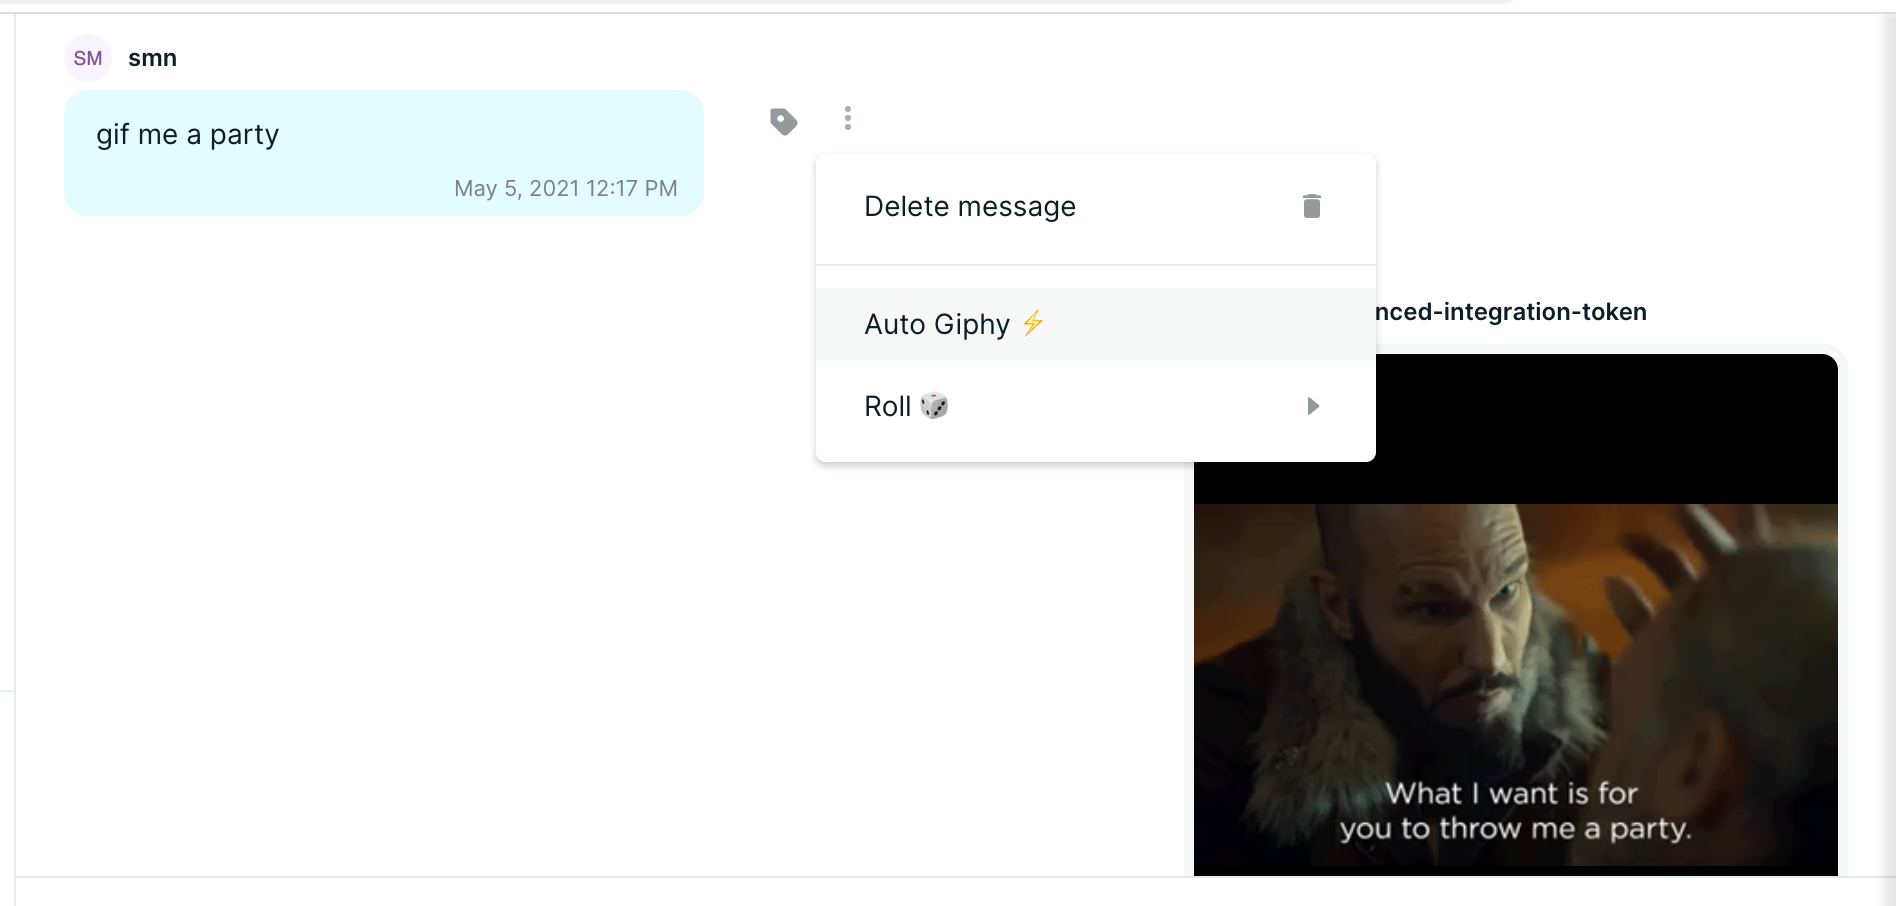This screenshot has height=906, width=1896.
Task: Open the Roll submenu entry
Action: 1096,406
